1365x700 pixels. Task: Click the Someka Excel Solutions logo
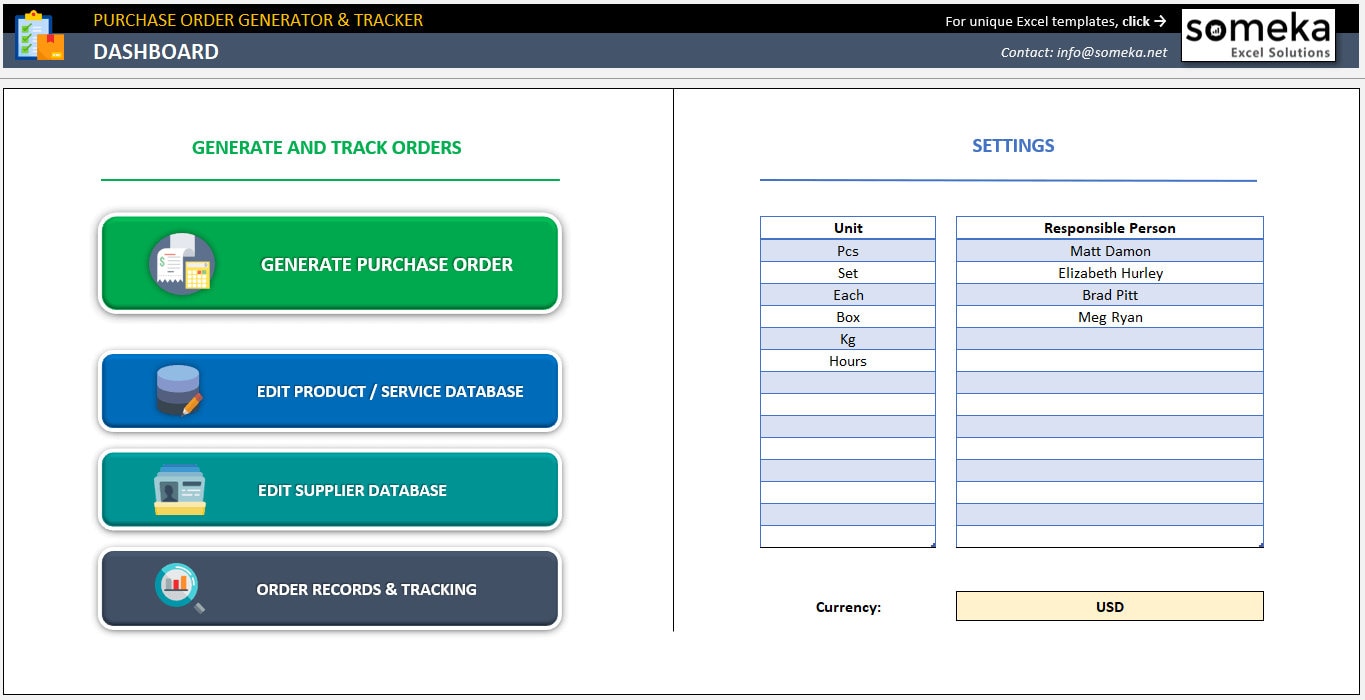1258,34
